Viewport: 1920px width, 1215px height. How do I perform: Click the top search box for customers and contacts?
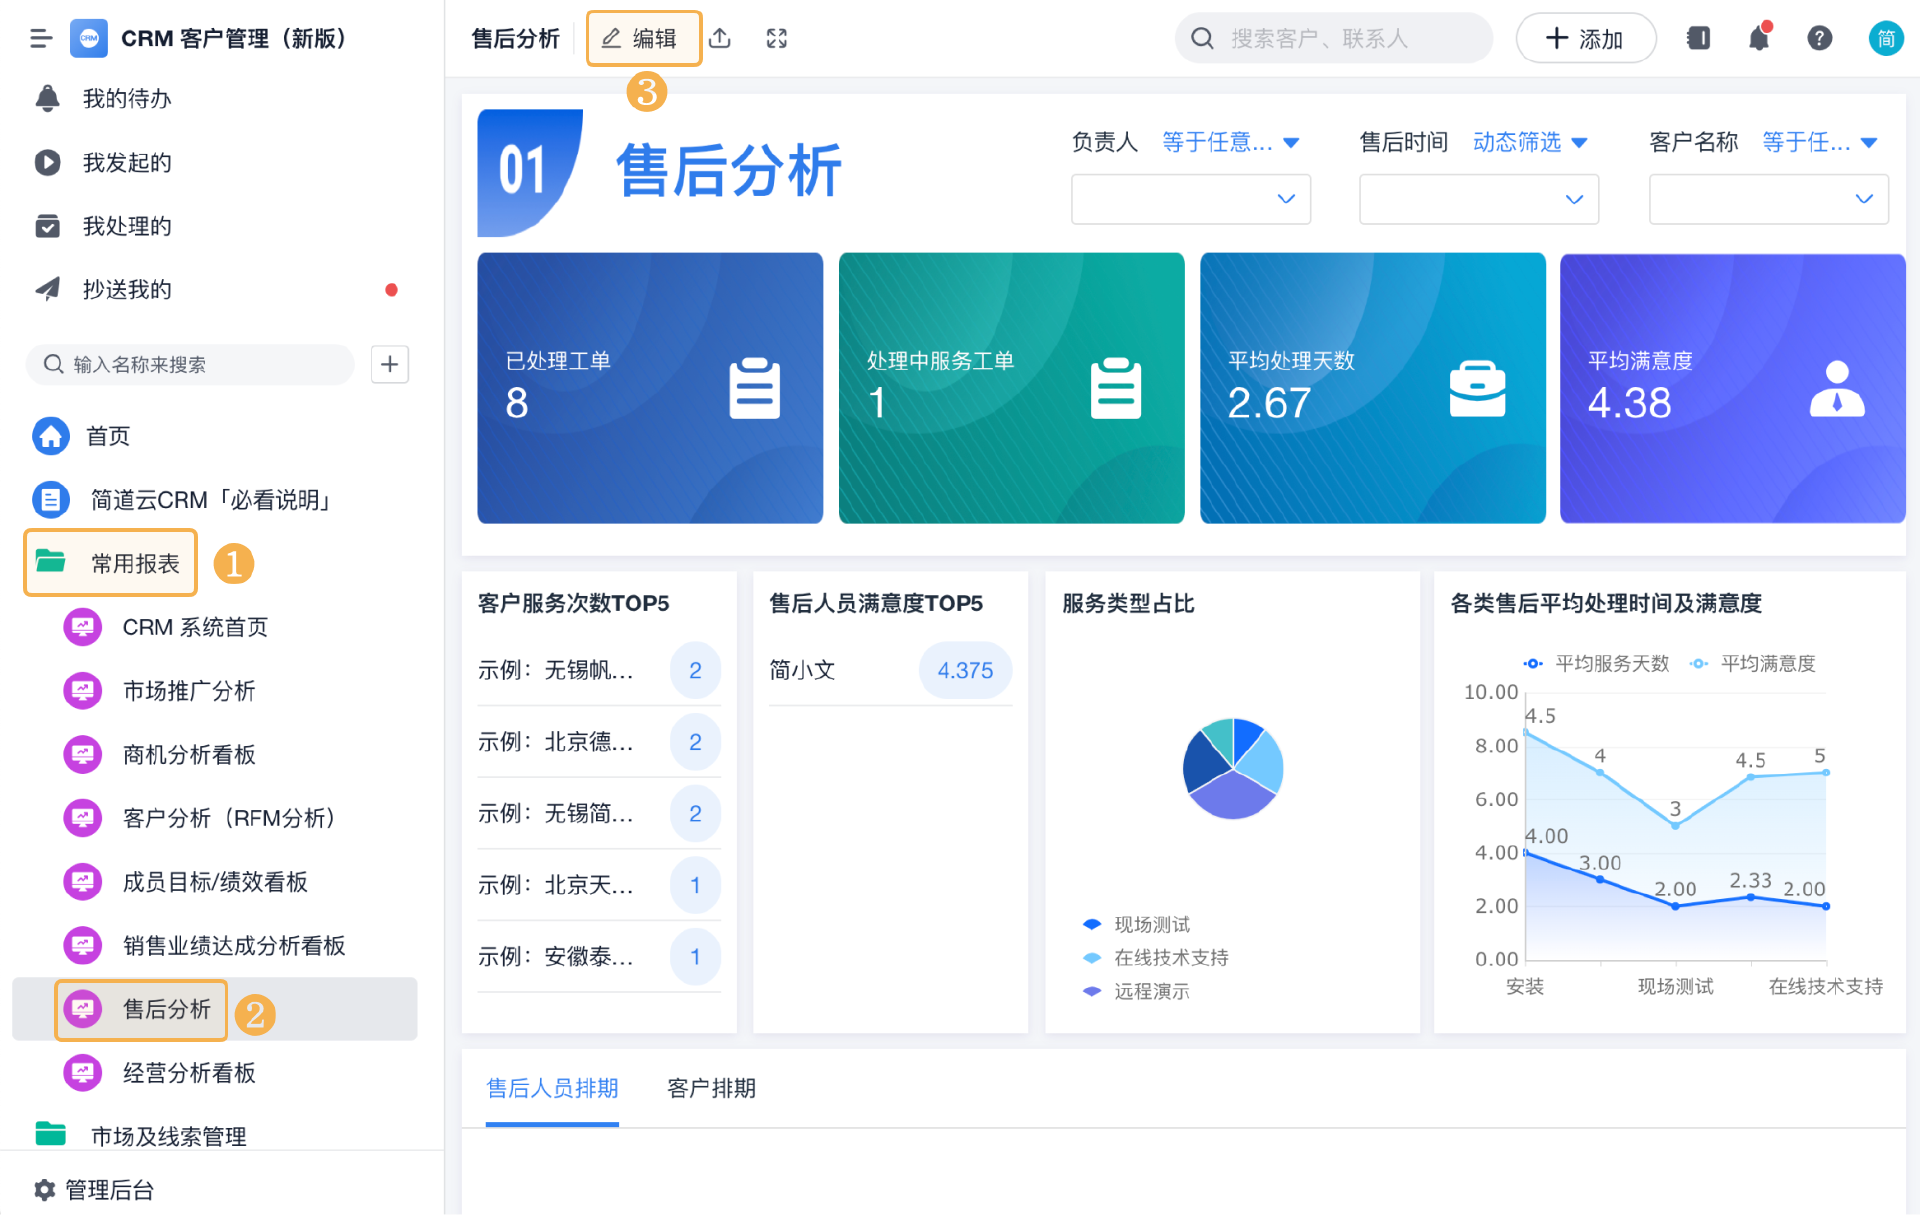[1333, 39]
